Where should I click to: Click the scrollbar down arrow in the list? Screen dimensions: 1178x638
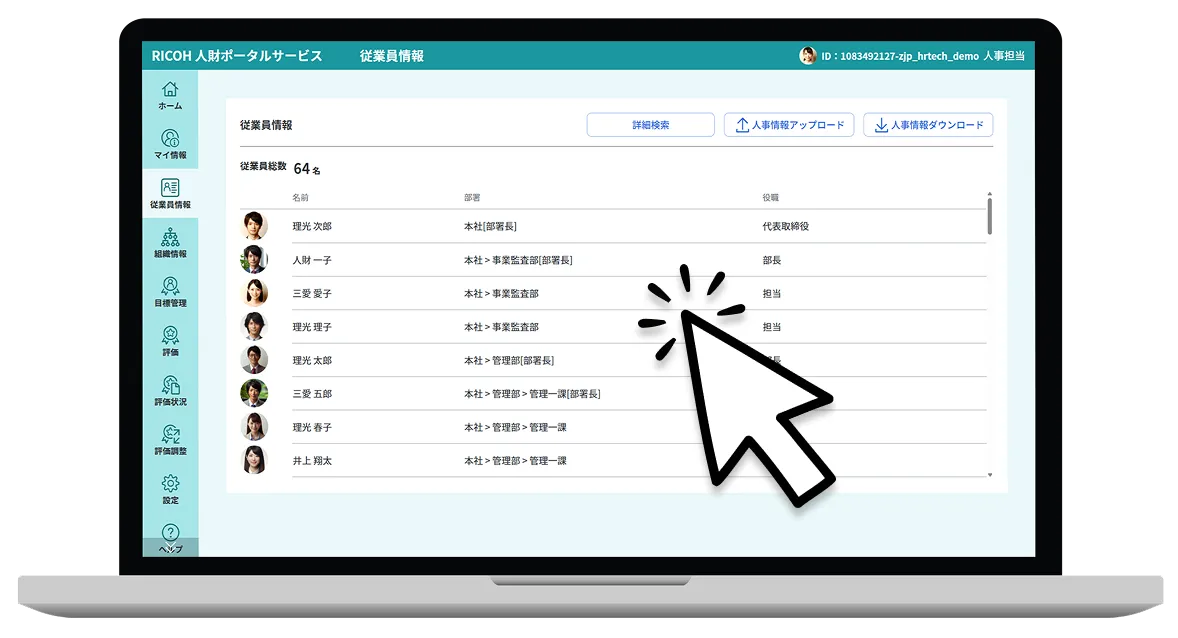click(x=990, y=475)
